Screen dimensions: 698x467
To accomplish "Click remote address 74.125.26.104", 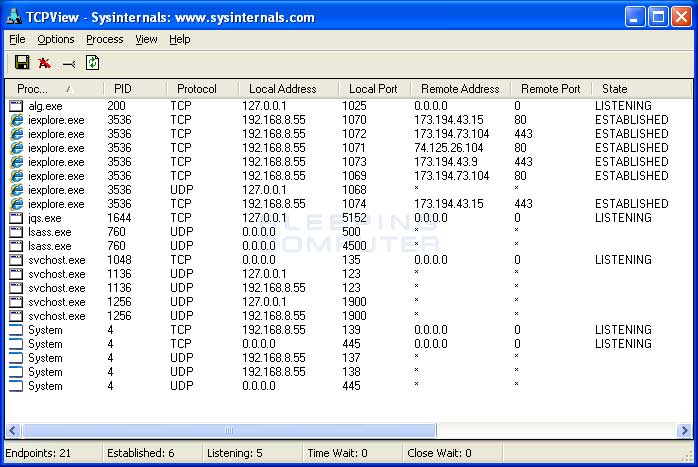I will click(x=449, y=148).
